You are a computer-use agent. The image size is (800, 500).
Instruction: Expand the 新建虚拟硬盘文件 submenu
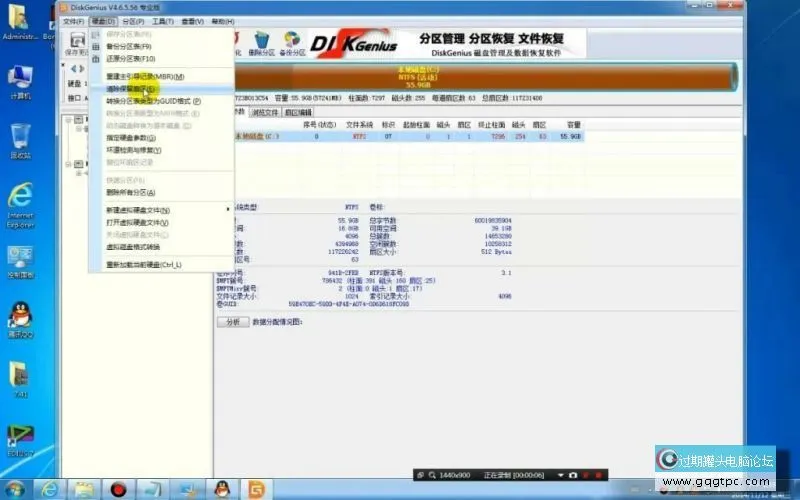tap(138, 210)
